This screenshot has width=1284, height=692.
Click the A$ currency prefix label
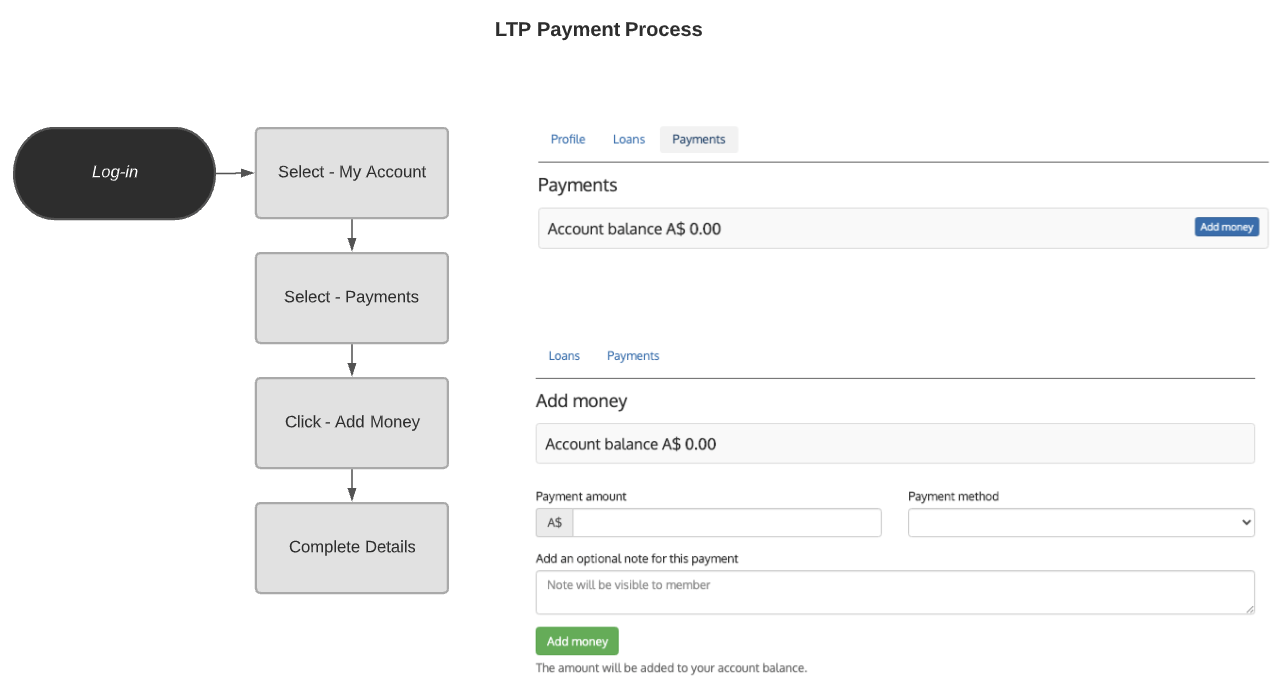click(x=554, y=523)
